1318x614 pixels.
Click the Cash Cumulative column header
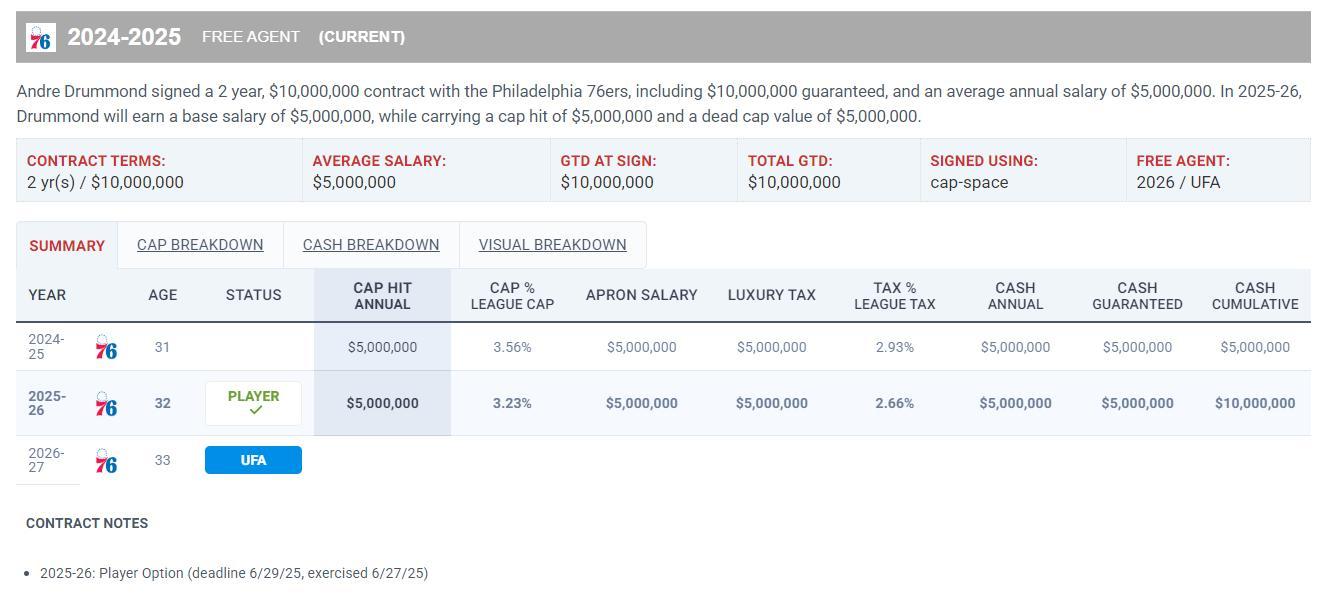[1255, 296]
